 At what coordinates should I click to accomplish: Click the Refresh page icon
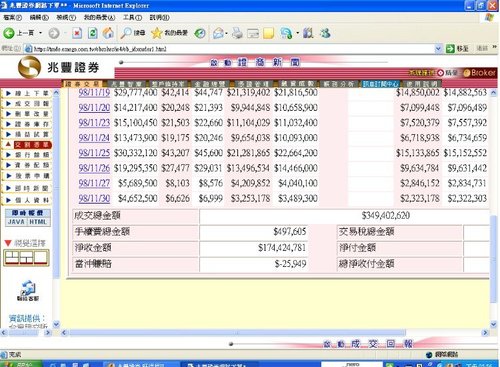pyautogui.click(x=93, y=33)
